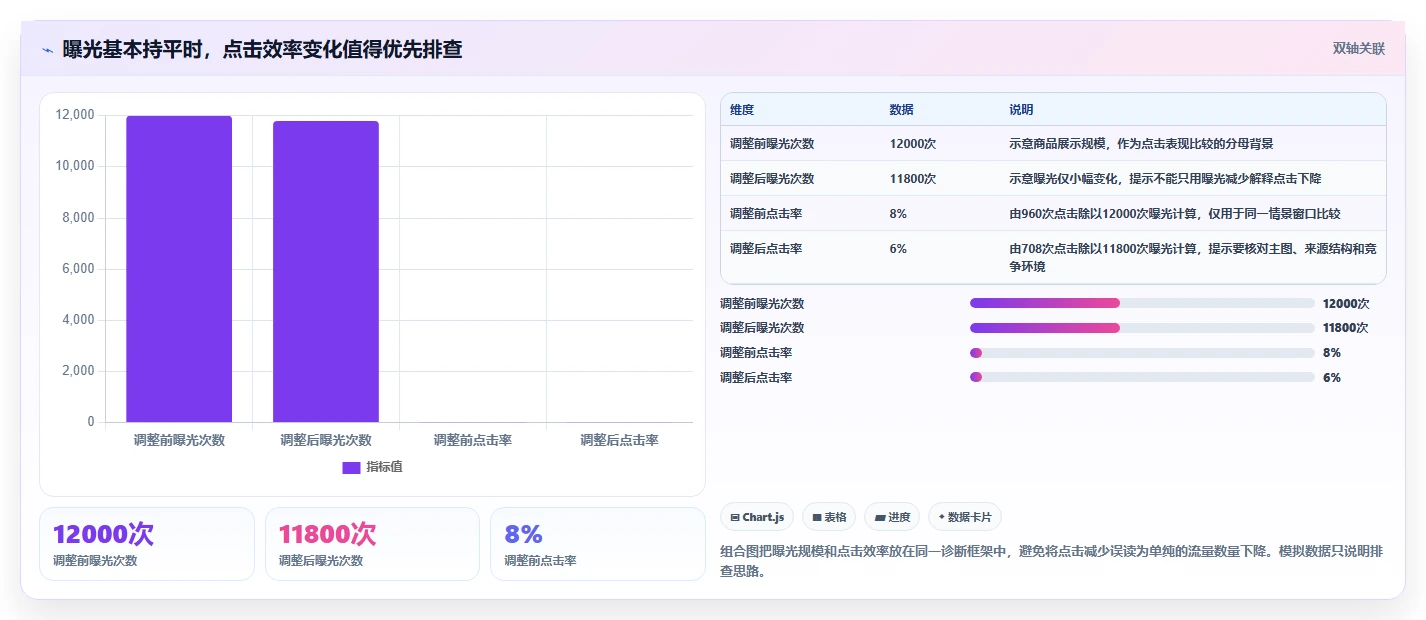Viewport: 1426px width, 620px height.
Task: Click the x-axis label 调整后点击率 in chart
Action: (x=620, y=440)
